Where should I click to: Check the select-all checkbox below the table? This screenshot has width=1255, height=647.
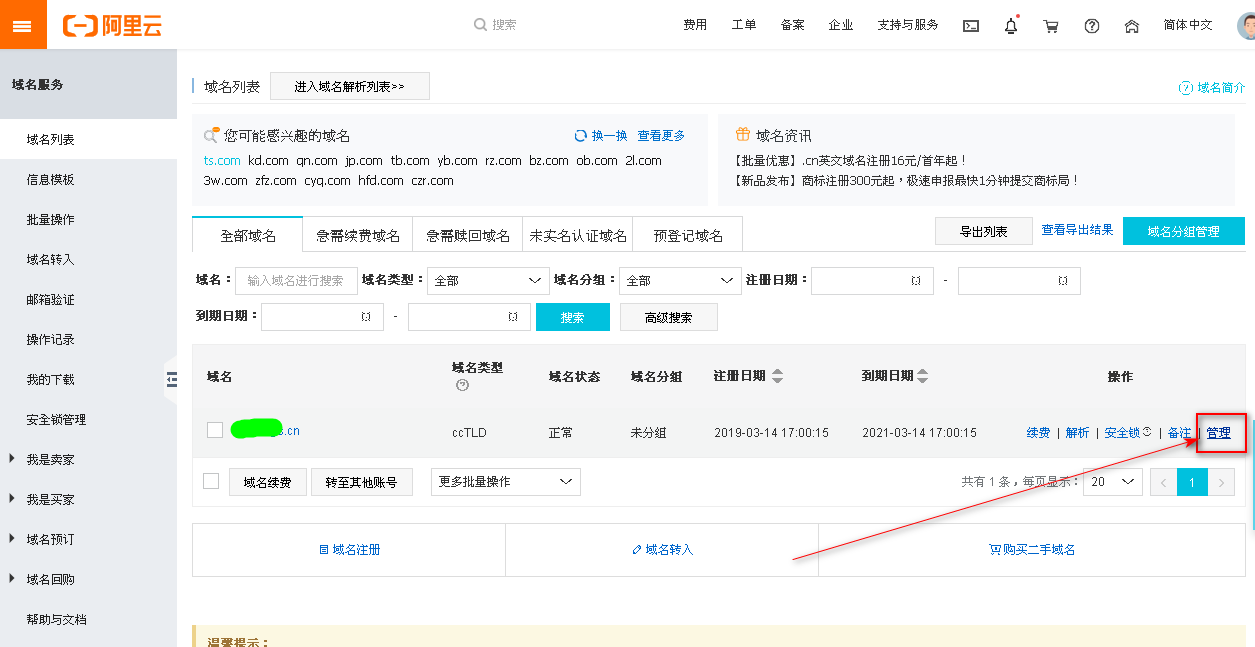(x=211, y=481)
